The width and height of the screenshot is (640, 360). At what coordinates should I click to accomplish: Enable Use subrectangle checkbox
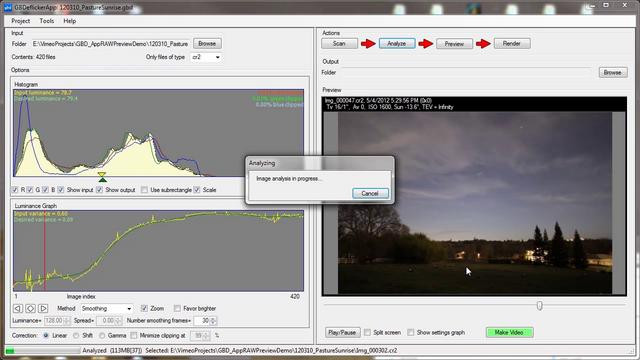coord(144,190)
